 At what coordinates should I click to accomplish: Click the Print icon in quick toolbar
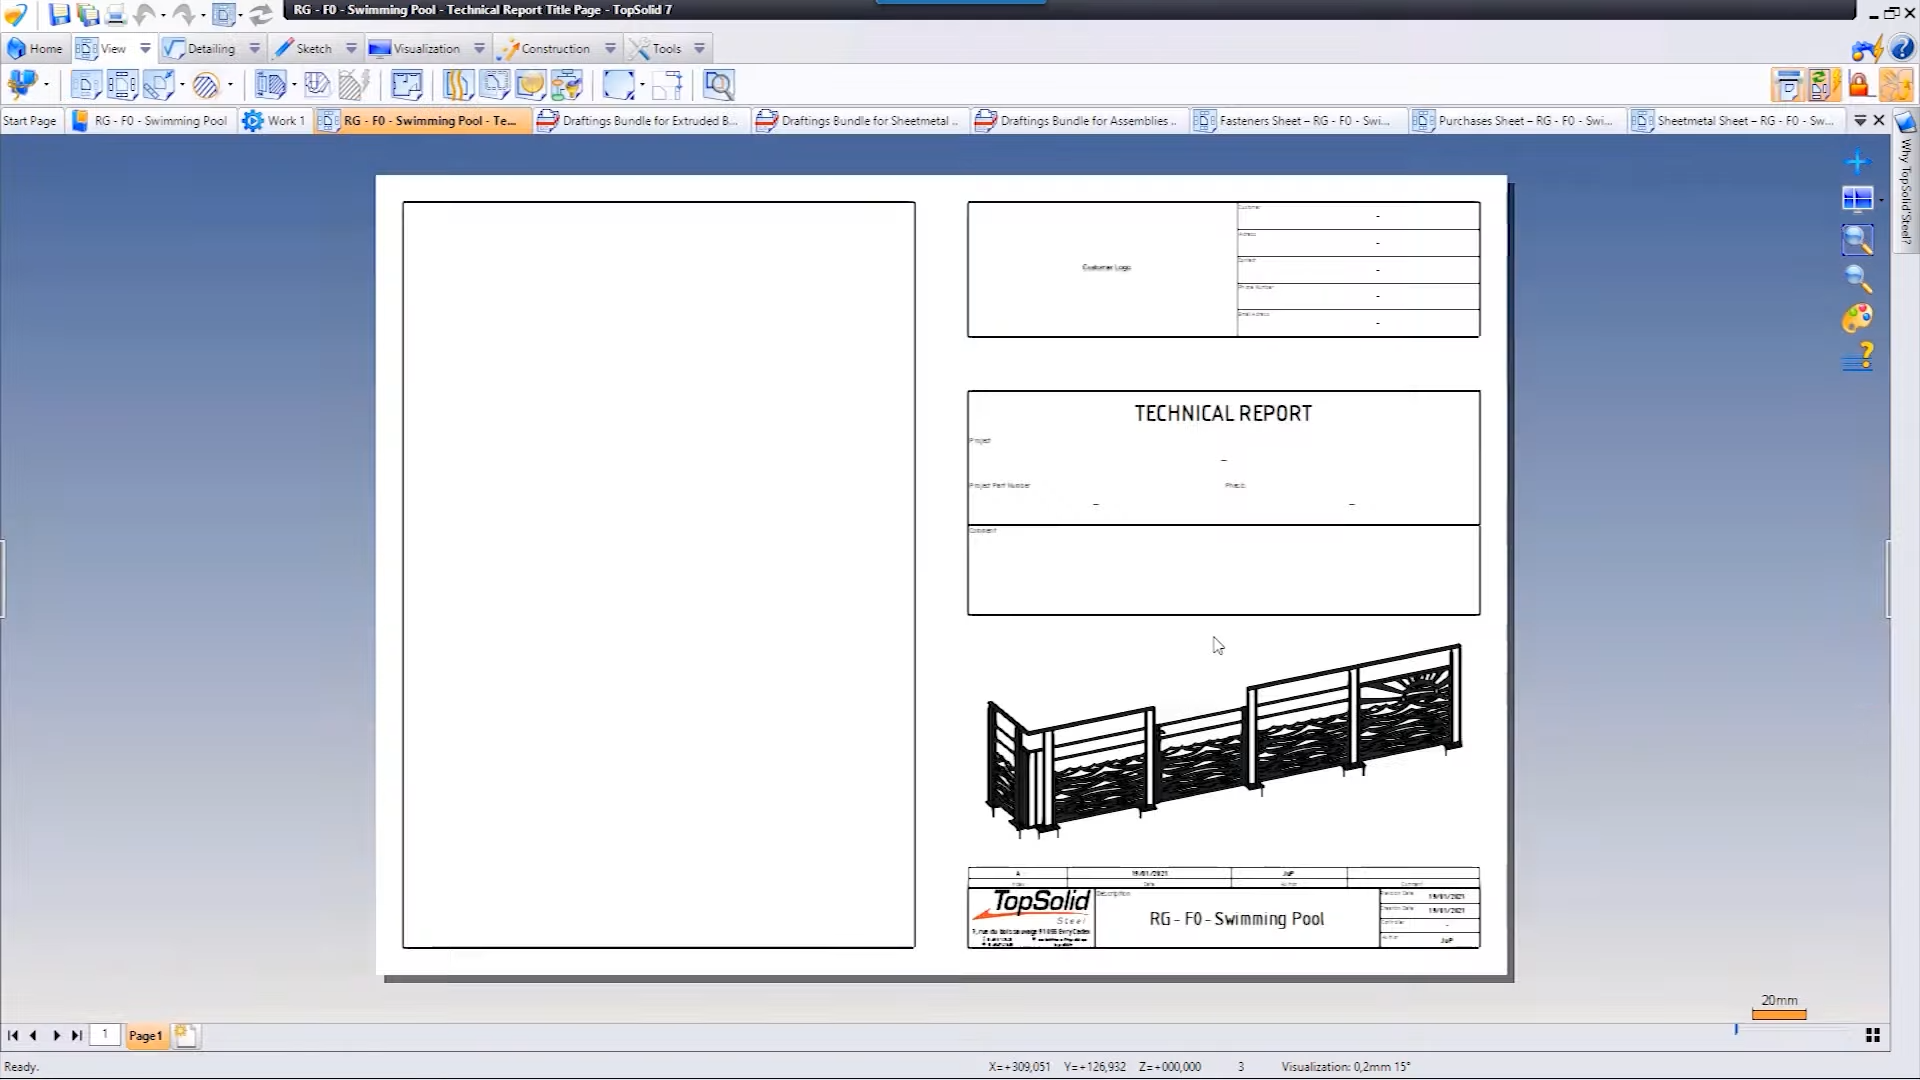(116, 14)
